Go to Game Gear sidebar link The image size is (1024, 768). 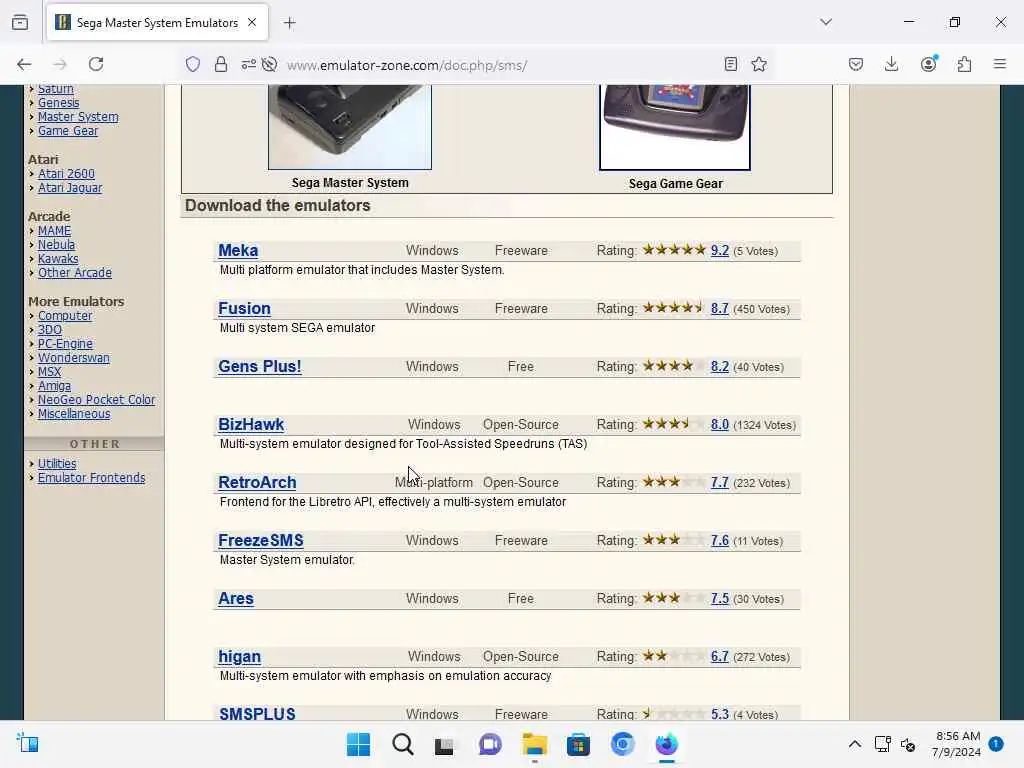click(x=68, y=131)
